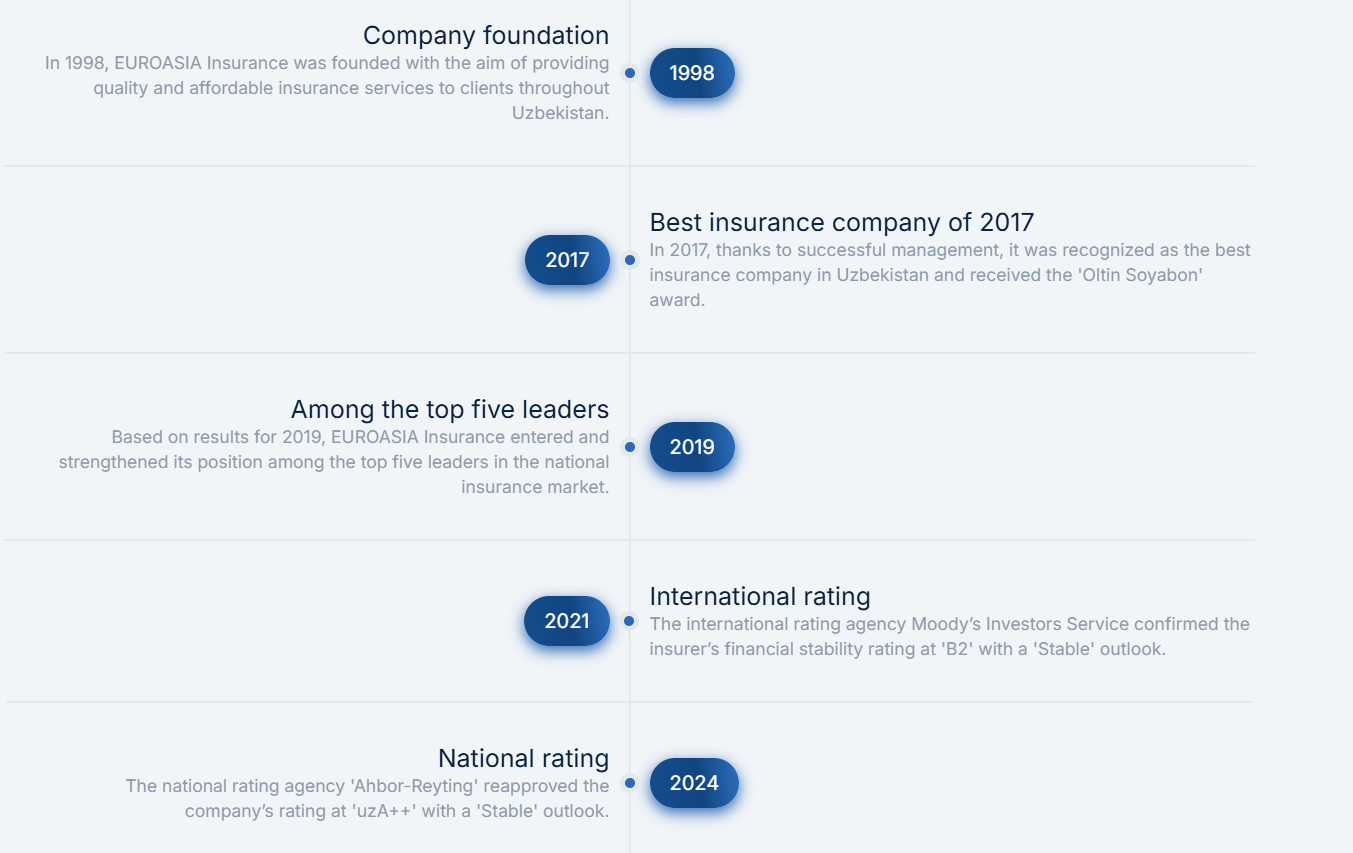Click the timeline dot beside 1998
Screen dimensions: 1353x853
tap(630, 73)
